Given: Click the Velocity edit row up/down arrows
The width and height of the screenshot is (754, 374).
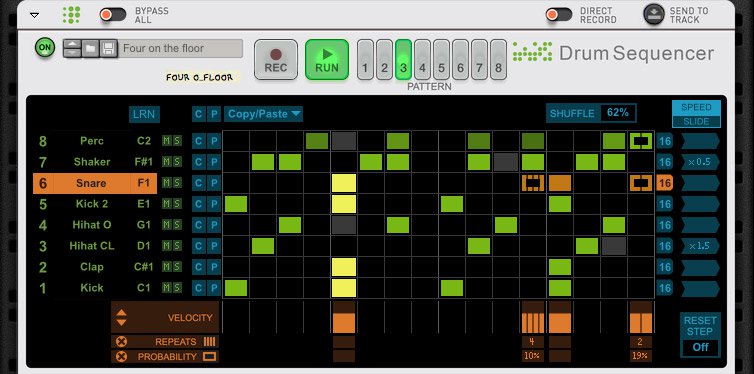Looking at the screenshot, I should 122,317.
